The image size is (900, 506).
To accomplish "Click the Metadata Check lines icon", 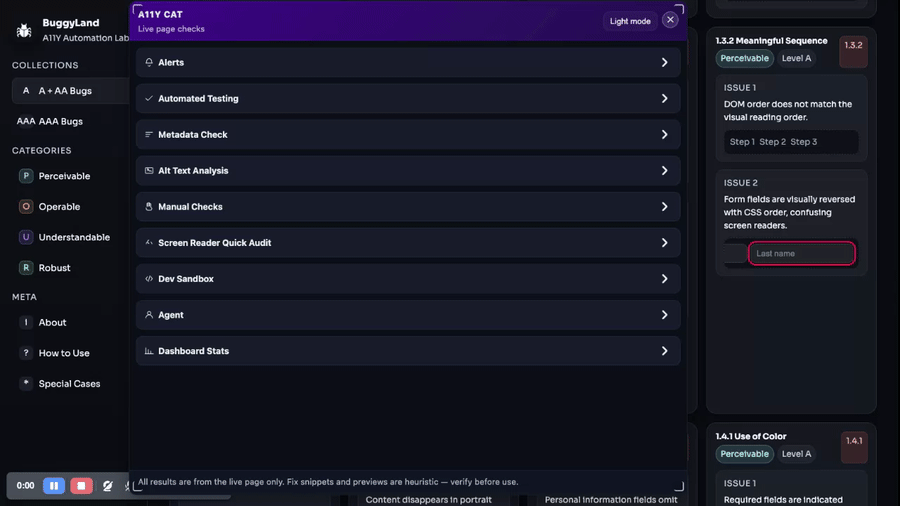I will (x=149, y=134).
